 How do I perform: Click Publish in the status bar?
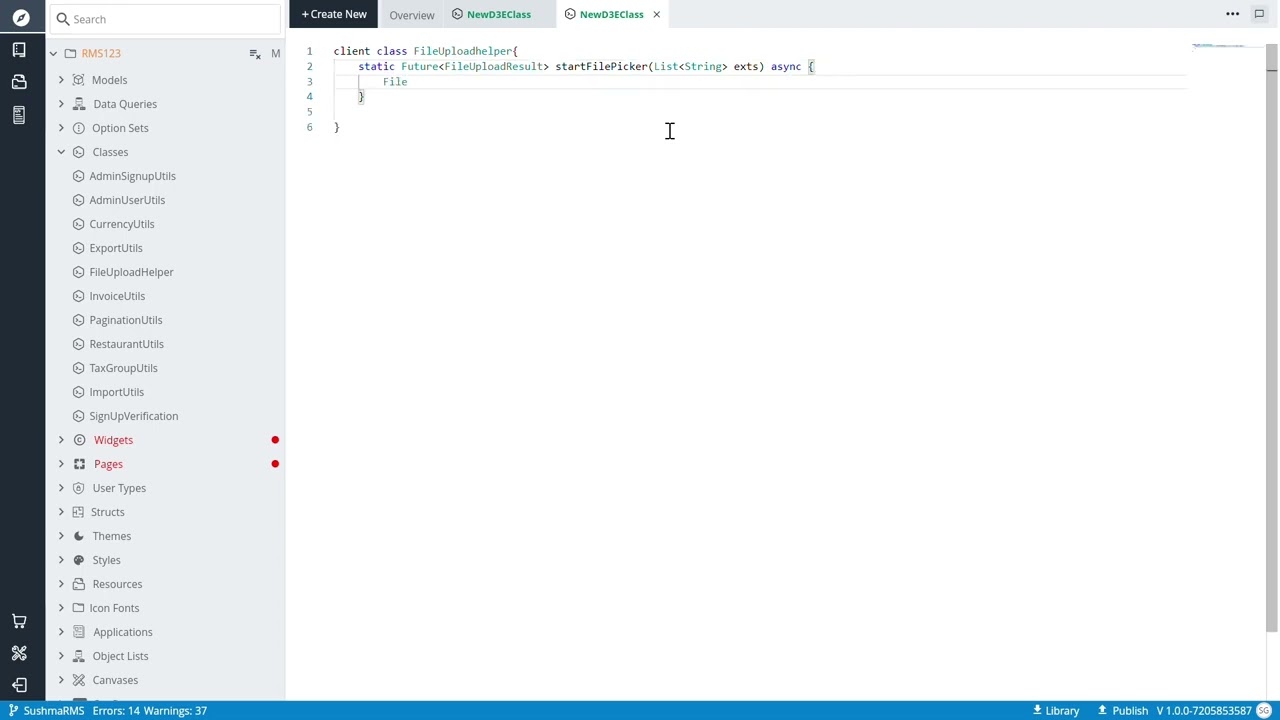point(1123,711)
